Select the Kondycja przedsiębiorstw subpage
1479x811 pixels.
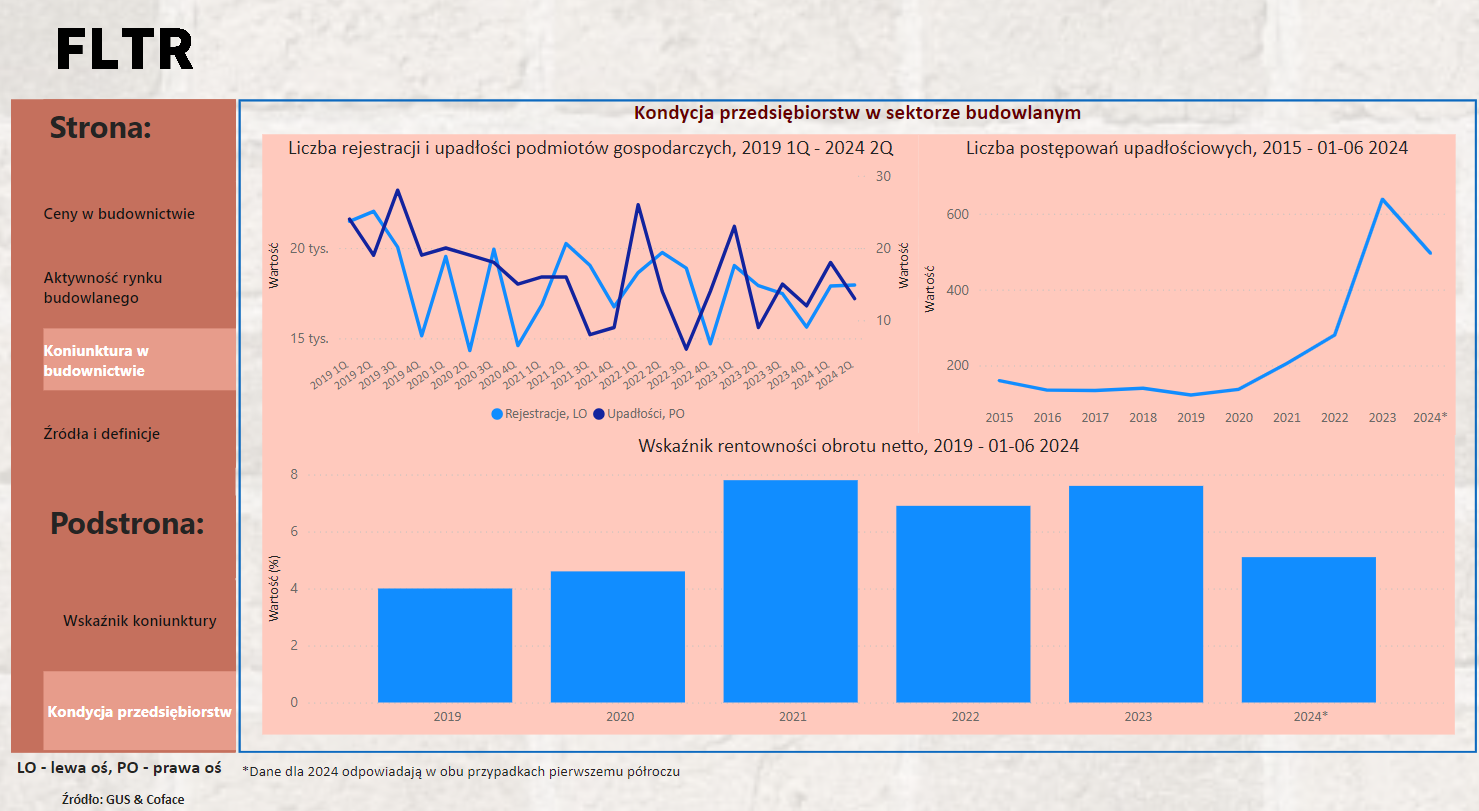pyautogui.click(x=139, y=712)
